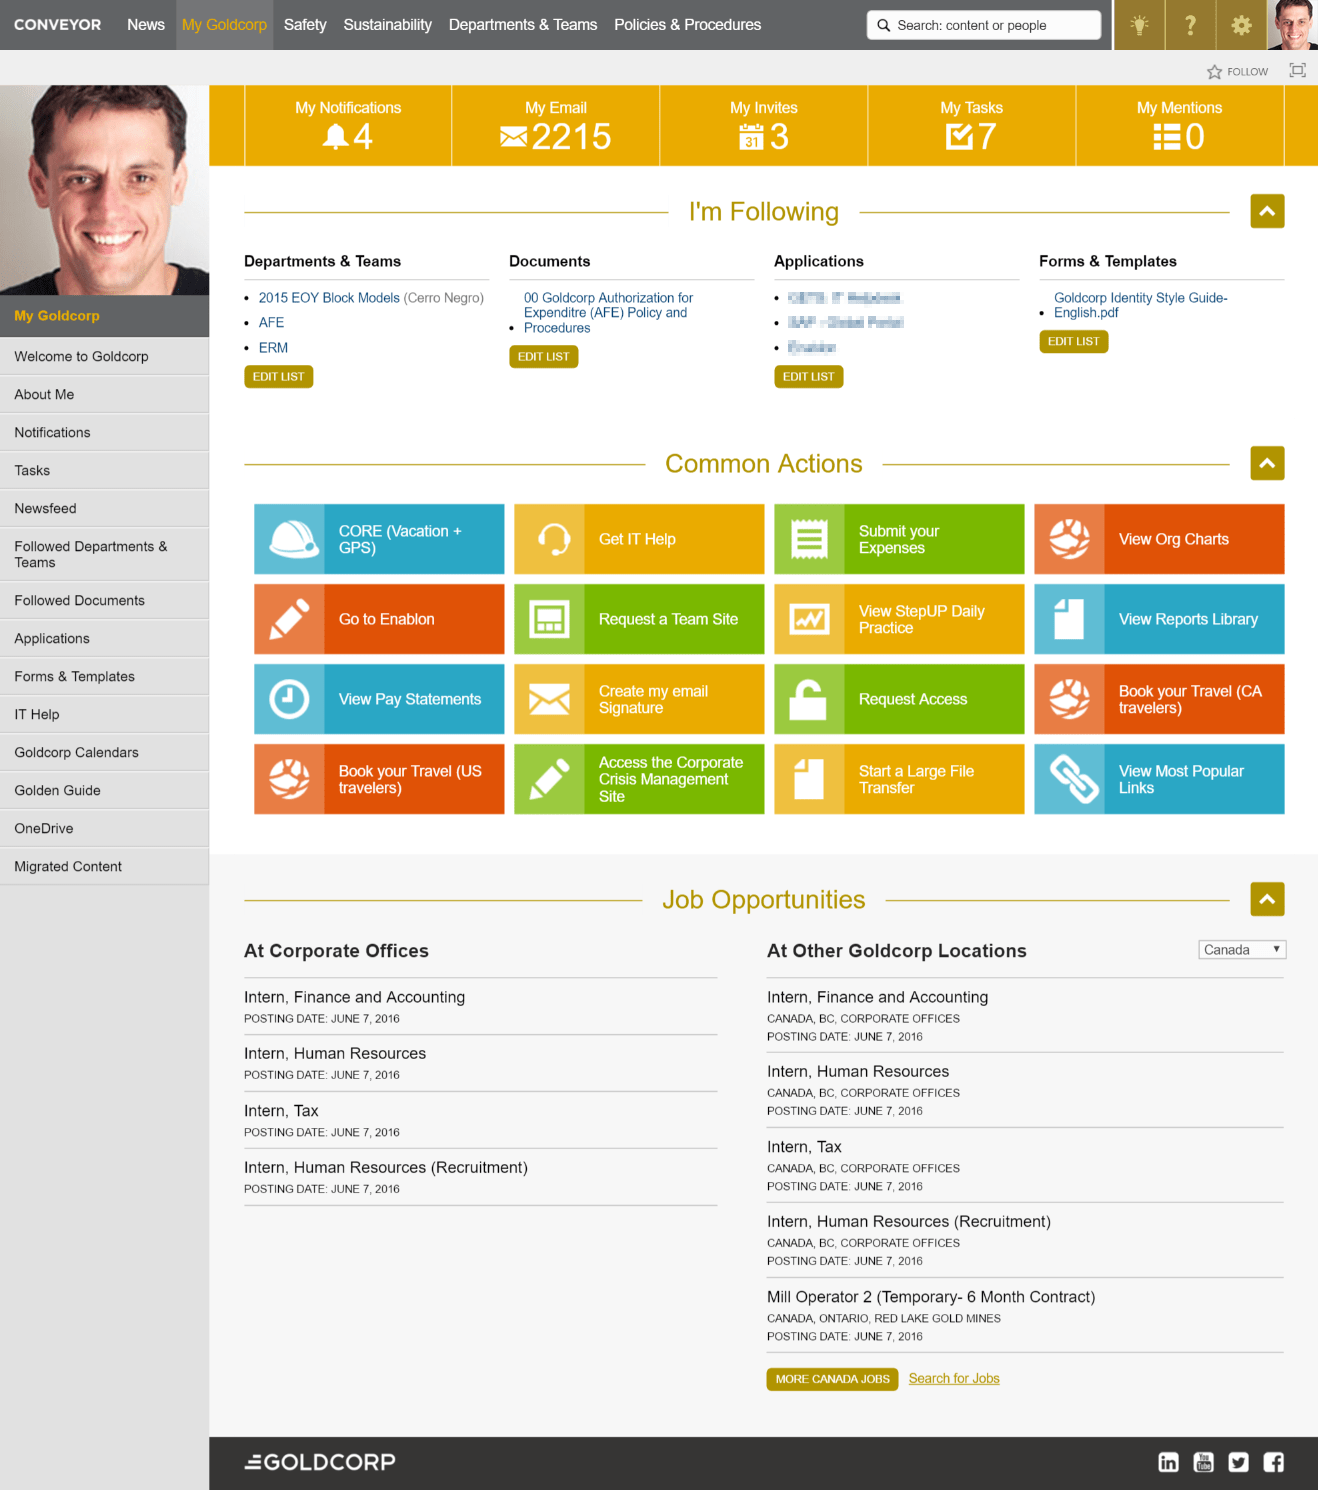Click the lightbulb ideas icon in header

1139,25
